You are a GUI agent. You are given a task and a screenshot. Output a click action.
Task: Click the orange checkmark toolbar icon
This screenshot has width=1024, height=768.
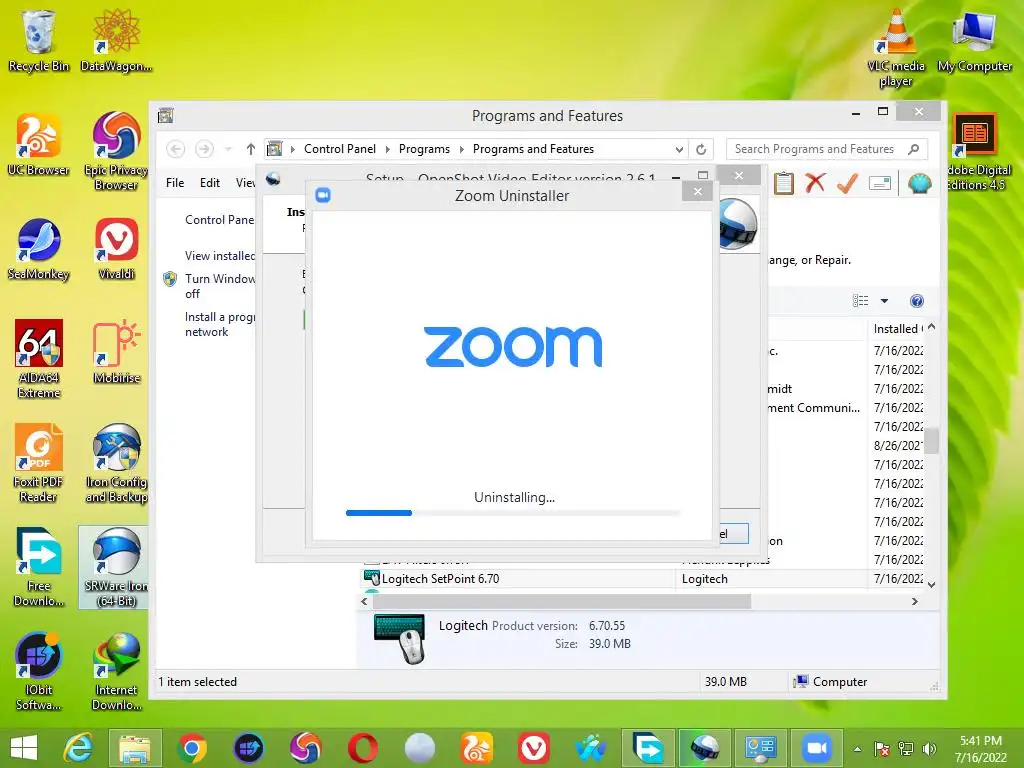(x=847, y=183)
